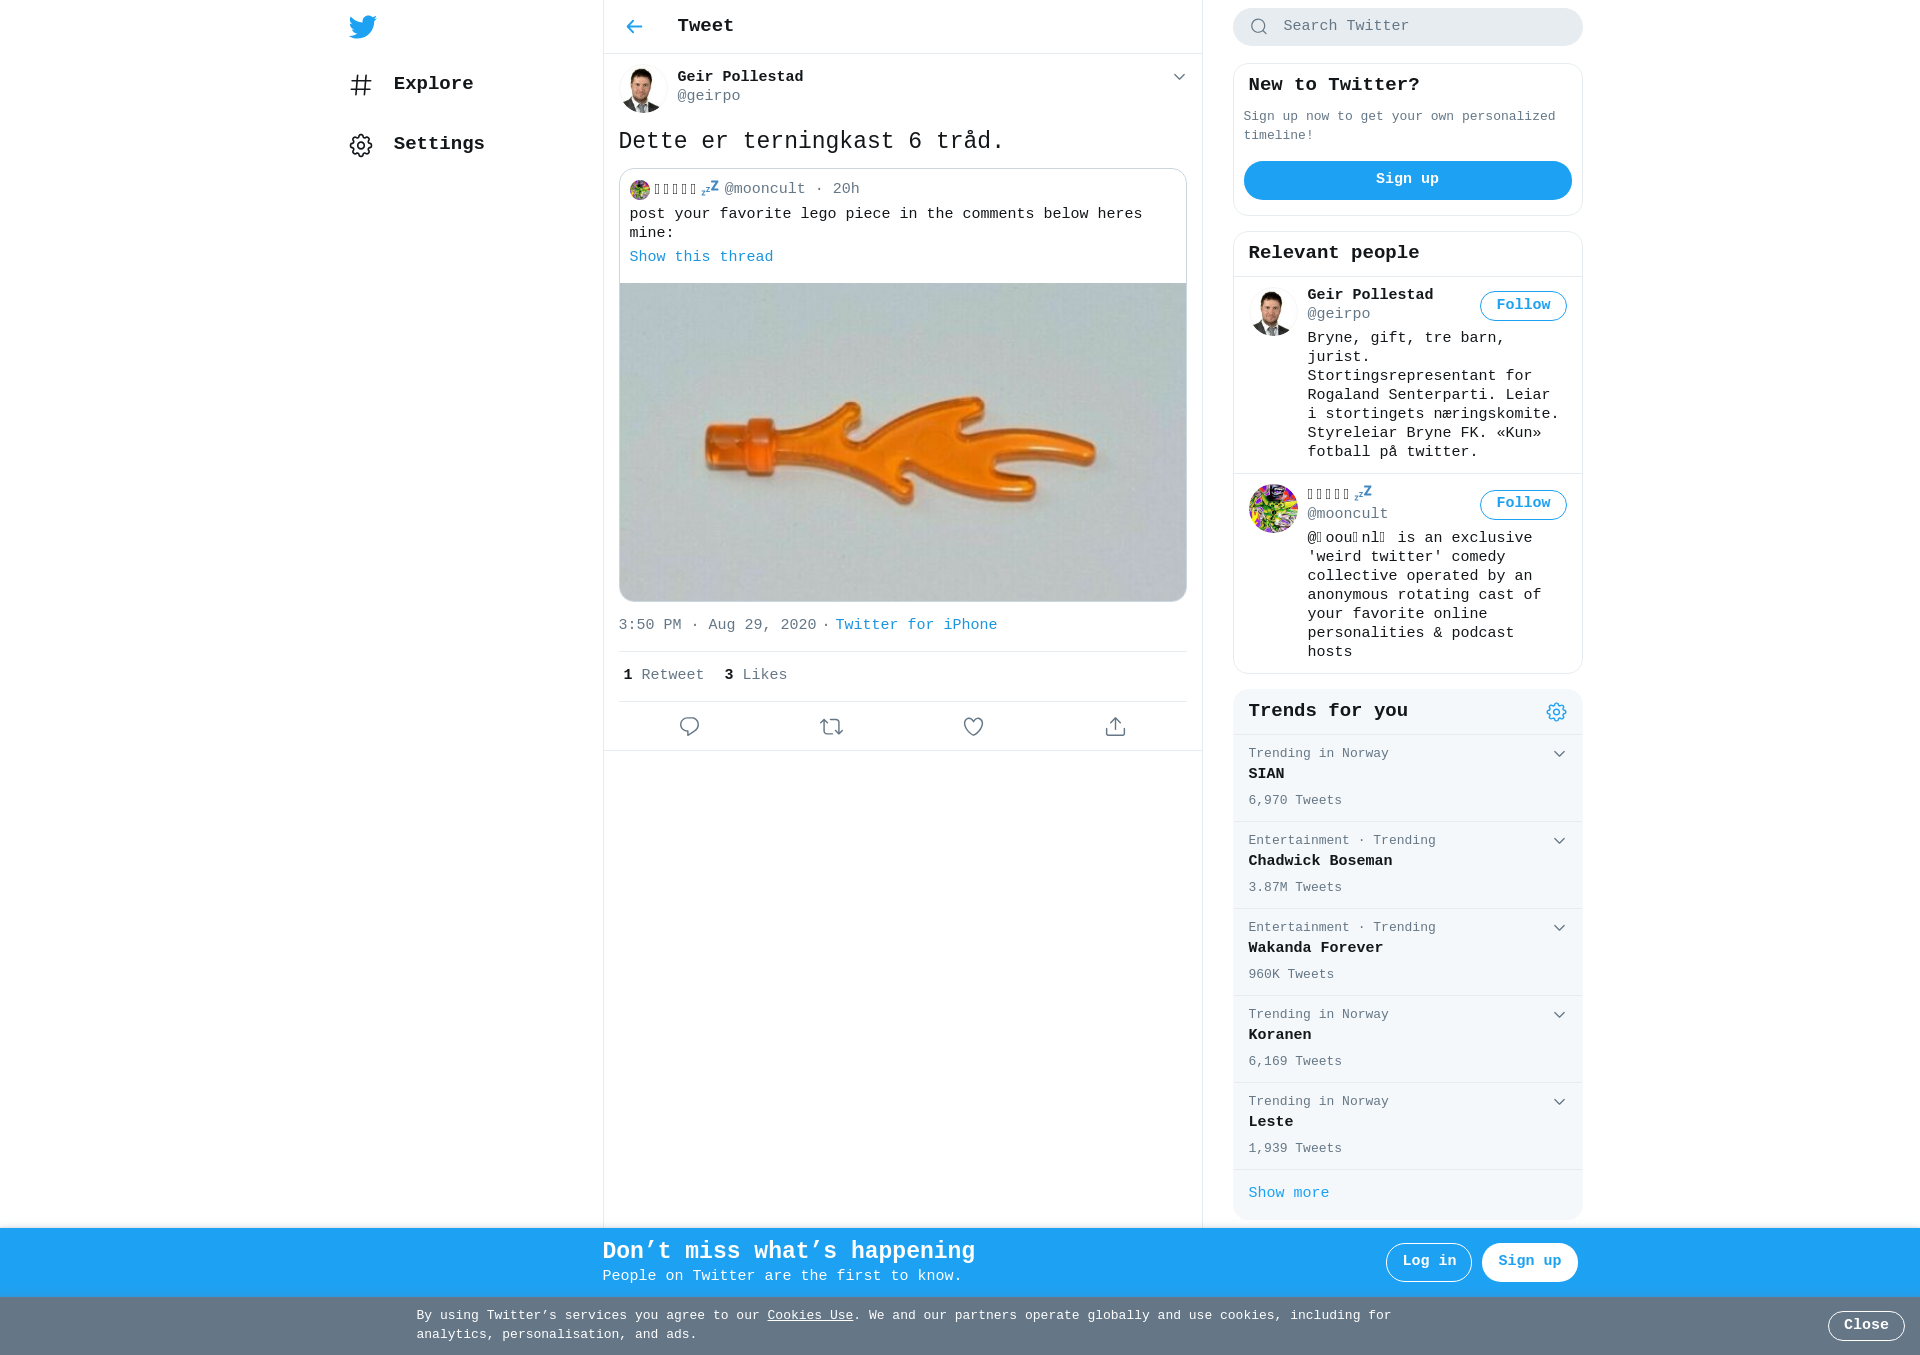
Task: Follow Geir Pollestad
Action: [x=1523, y=306]
